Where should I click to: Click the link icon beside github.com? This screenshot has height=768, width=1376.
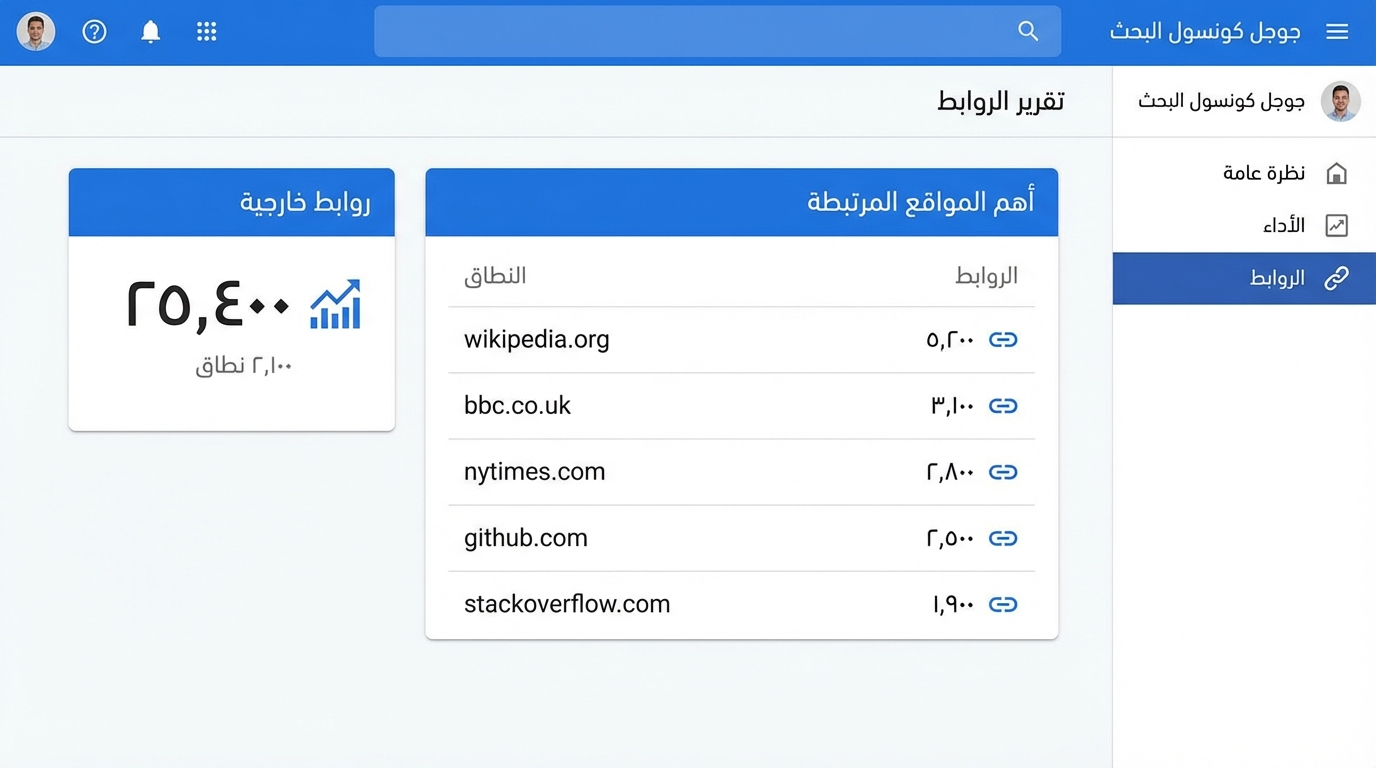[1003, 538]
